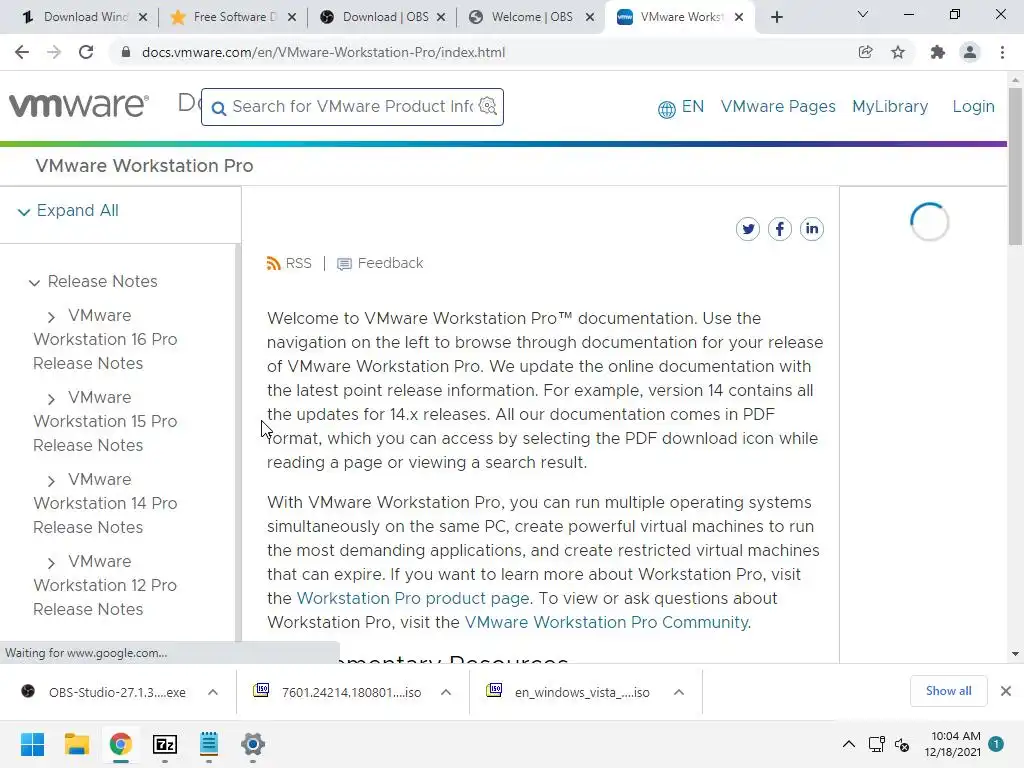Open Workstation Pro product page link
1024x768 pixels.
click(x=413, y=598)
